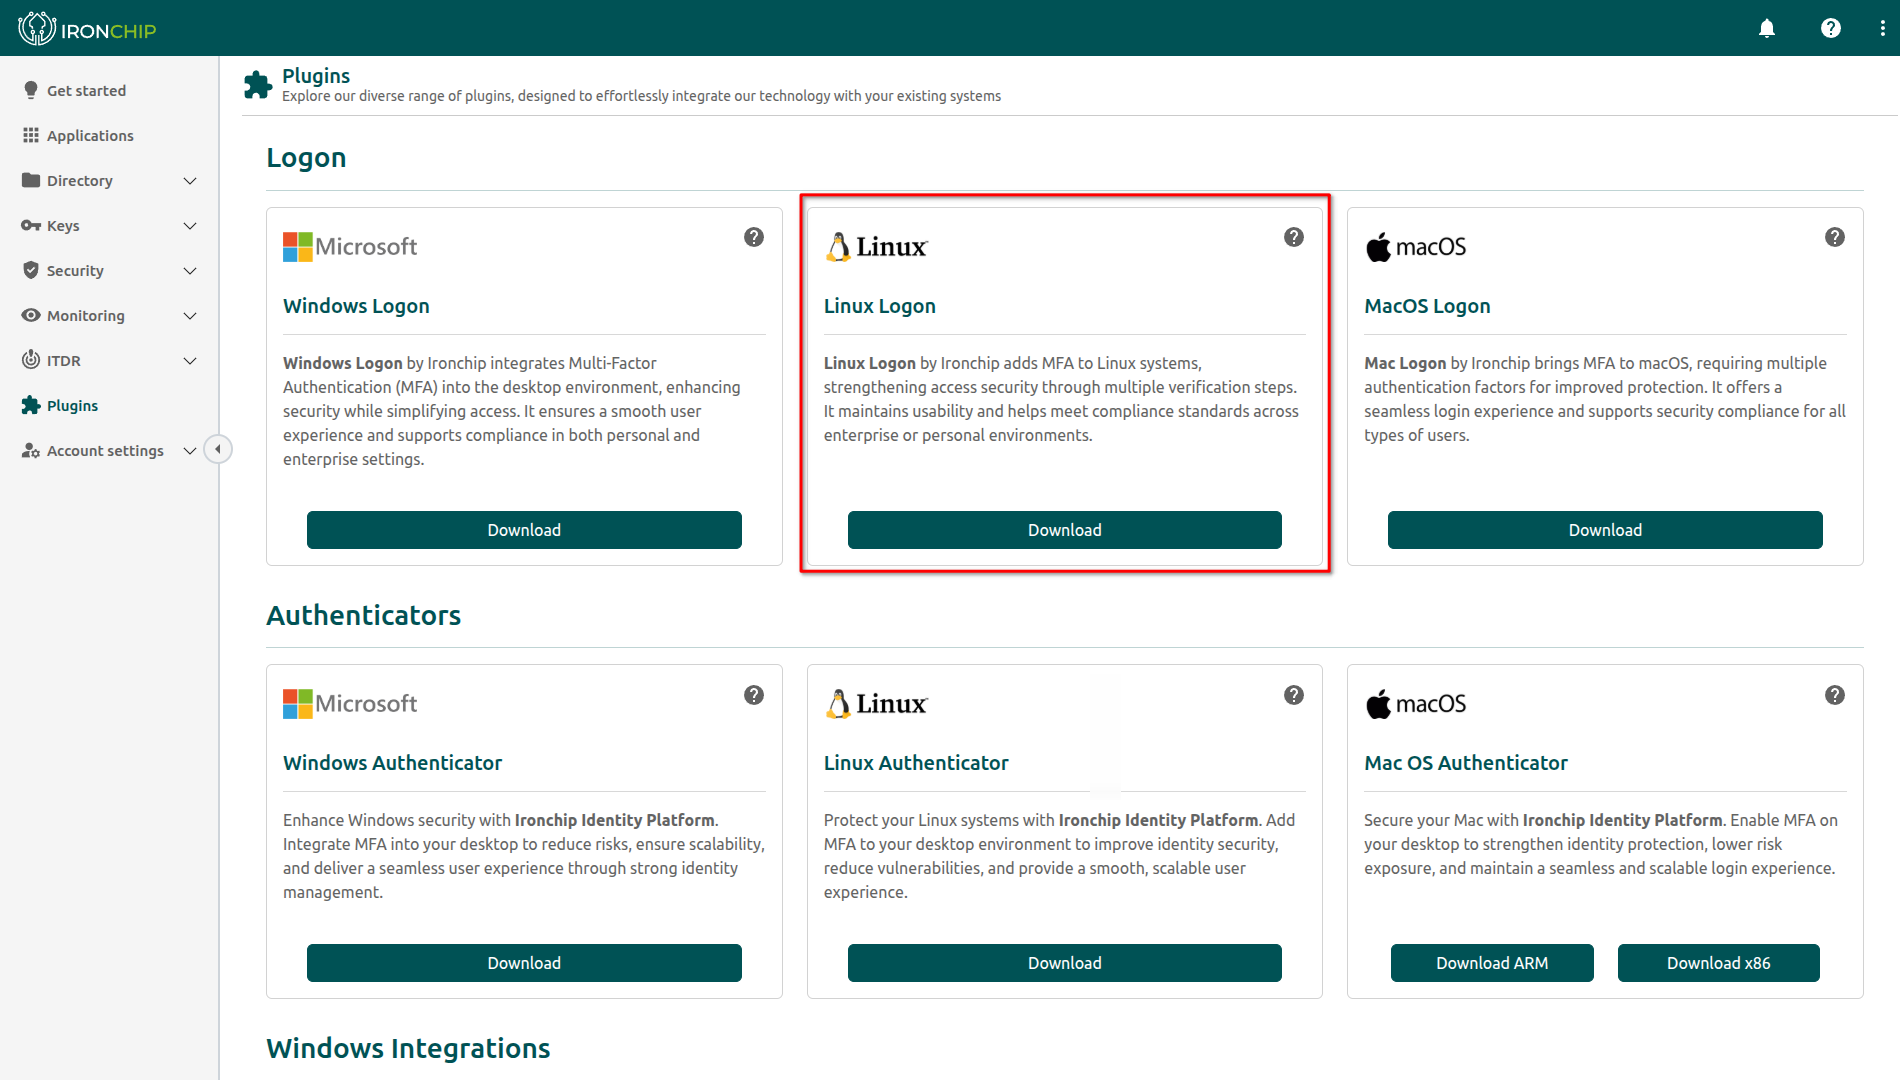Open help for MacOS Logon card

1834,237
